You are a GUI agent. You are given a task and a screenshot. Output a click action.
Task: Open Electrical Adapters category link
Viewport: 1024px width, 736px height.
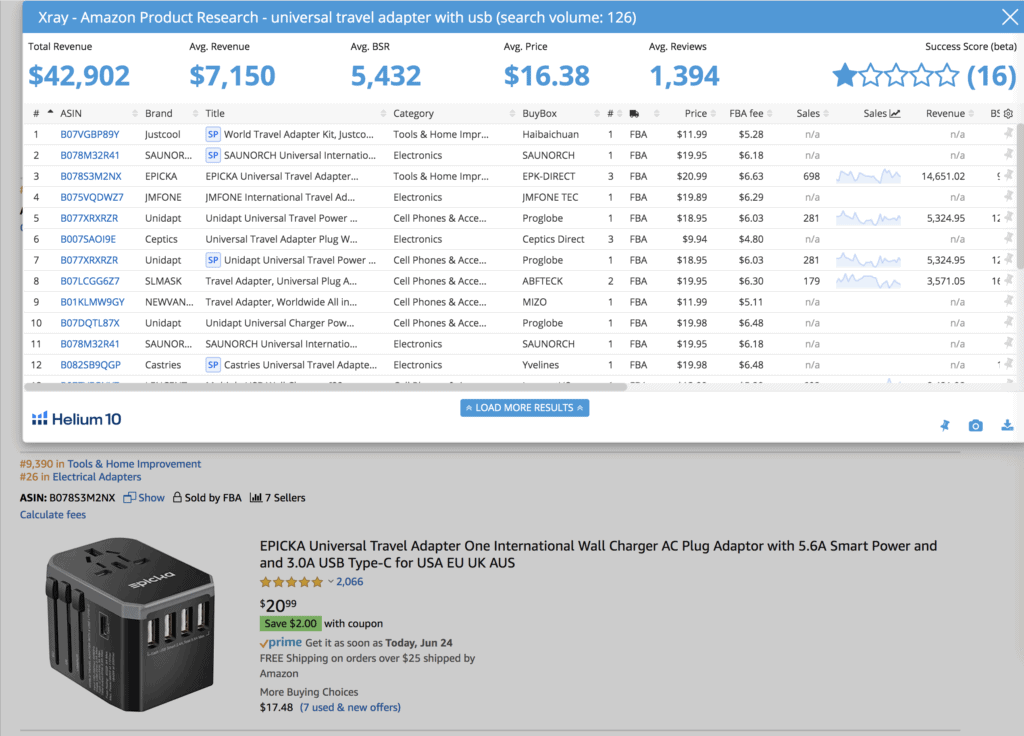[97, 477]
